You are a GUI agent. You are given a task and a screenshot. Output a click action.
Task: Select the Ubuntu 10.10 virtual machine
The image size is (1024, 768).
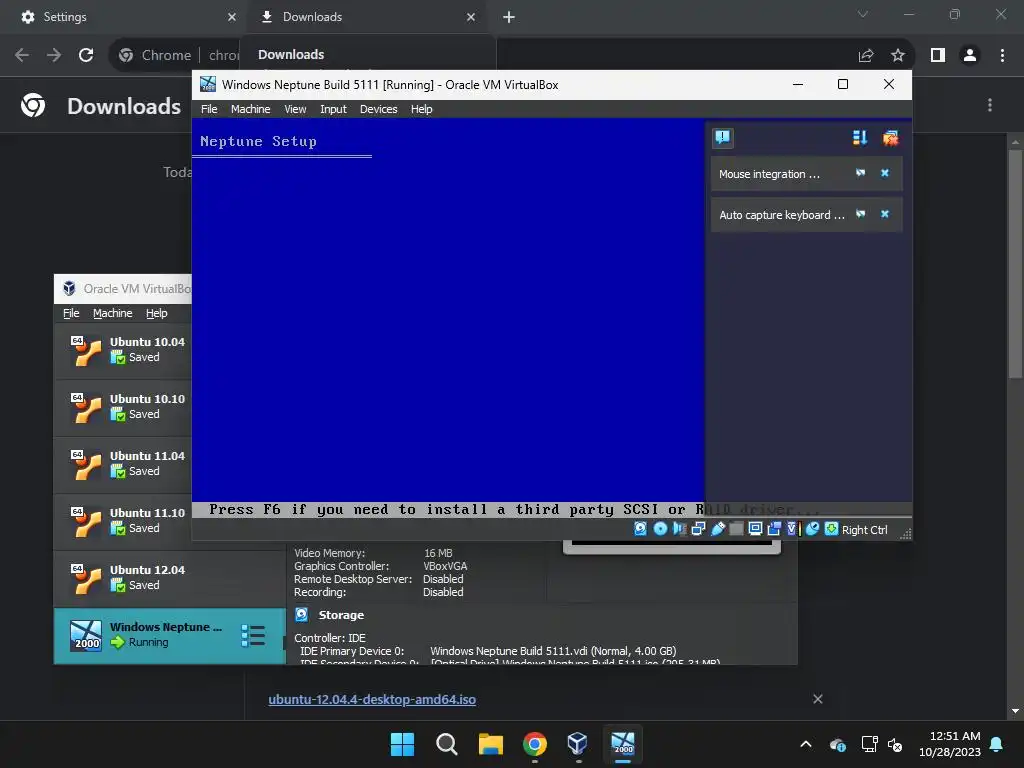[123, 408]
